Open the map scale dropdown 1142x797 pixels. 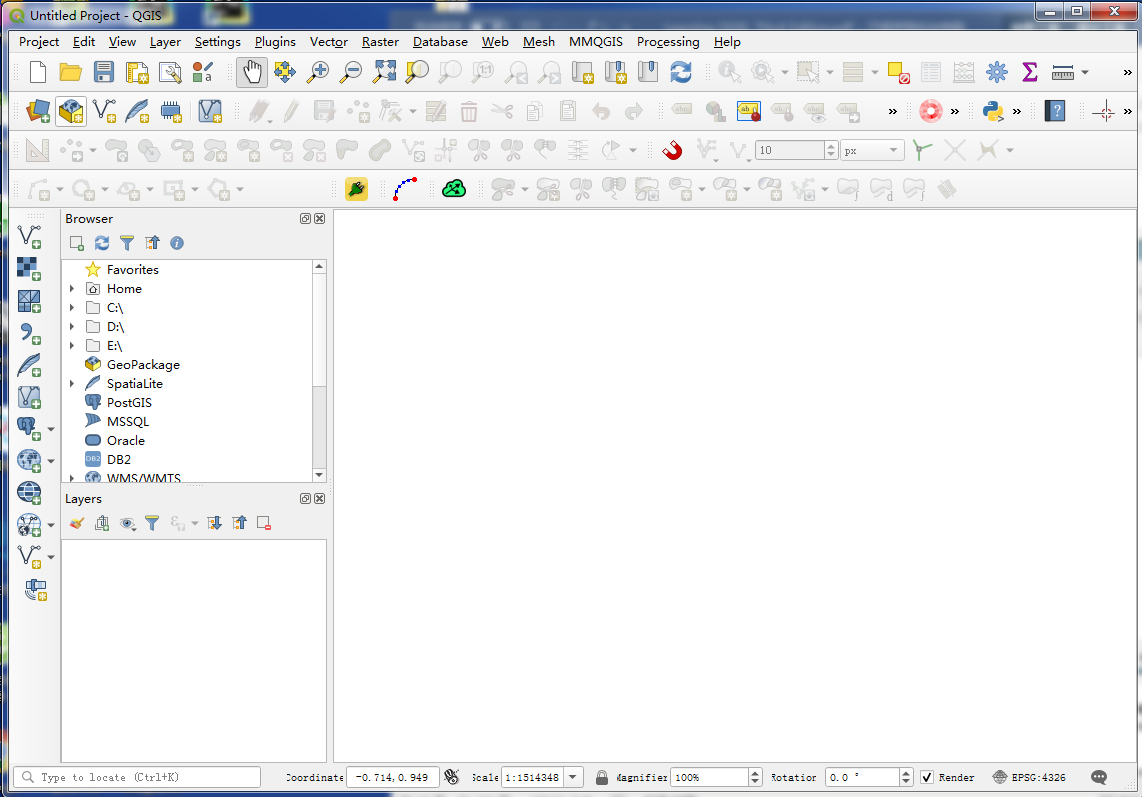[x=574, y=777]
